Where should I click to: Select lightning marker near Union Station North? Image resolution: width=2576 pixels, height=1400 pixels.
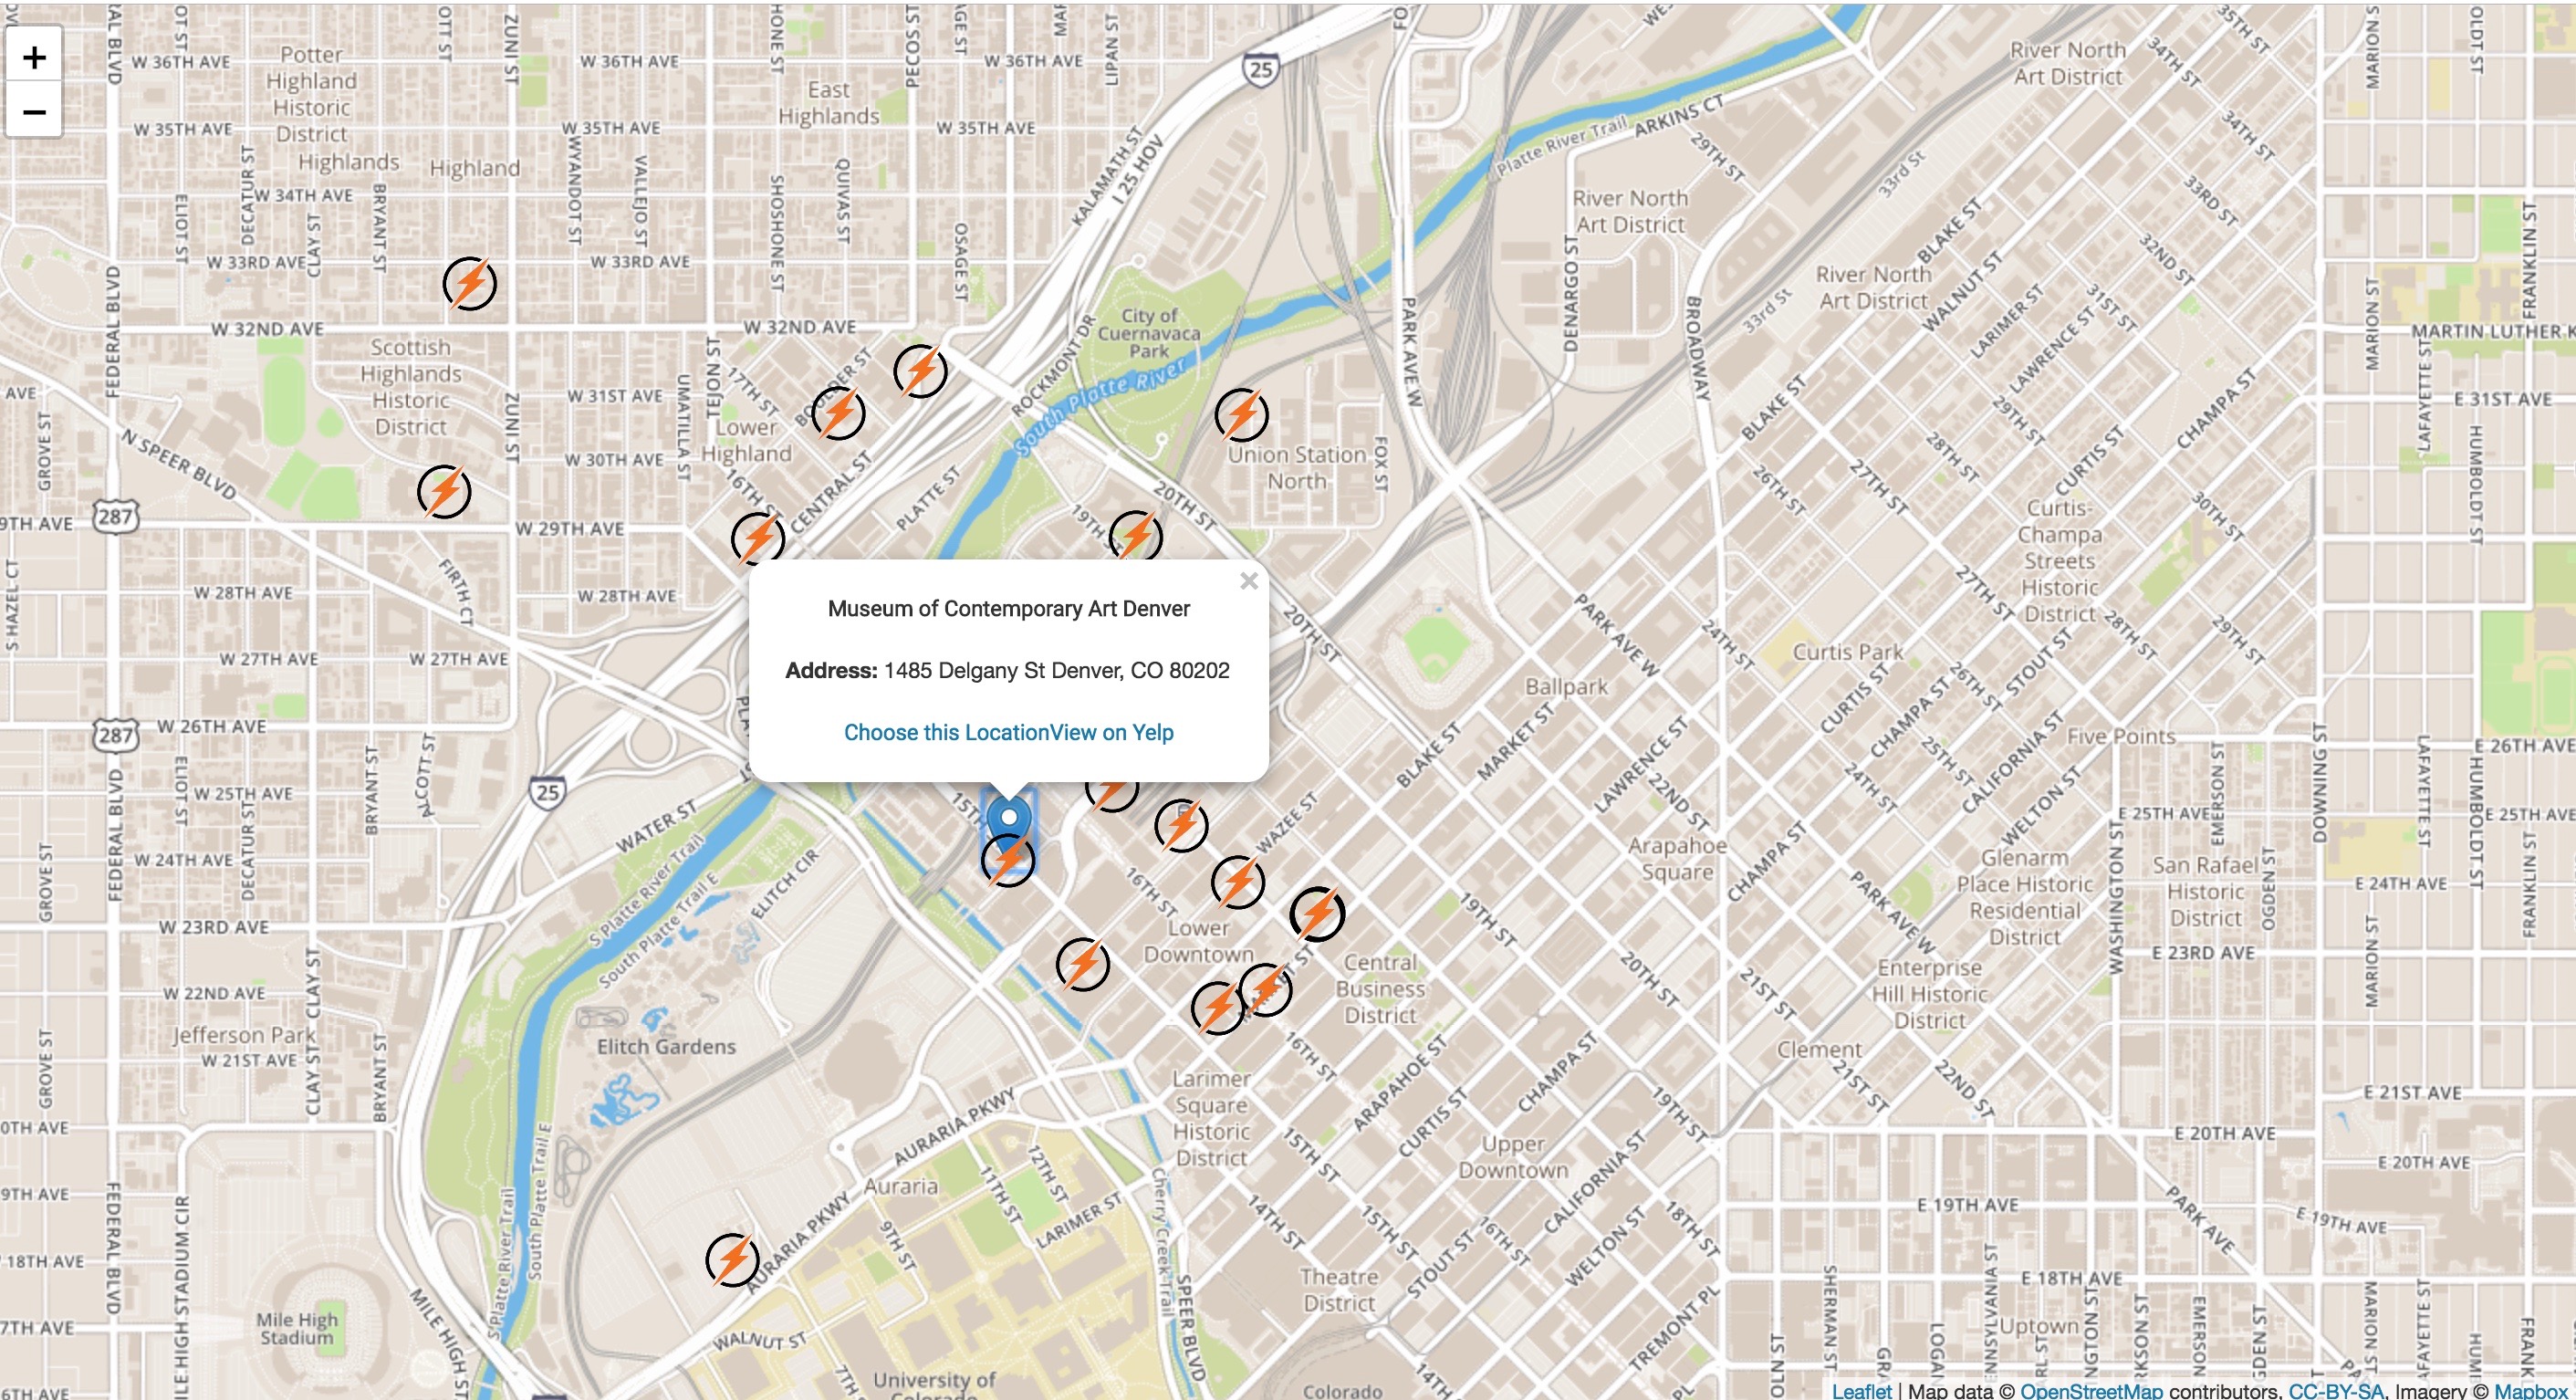point(1241,414)
